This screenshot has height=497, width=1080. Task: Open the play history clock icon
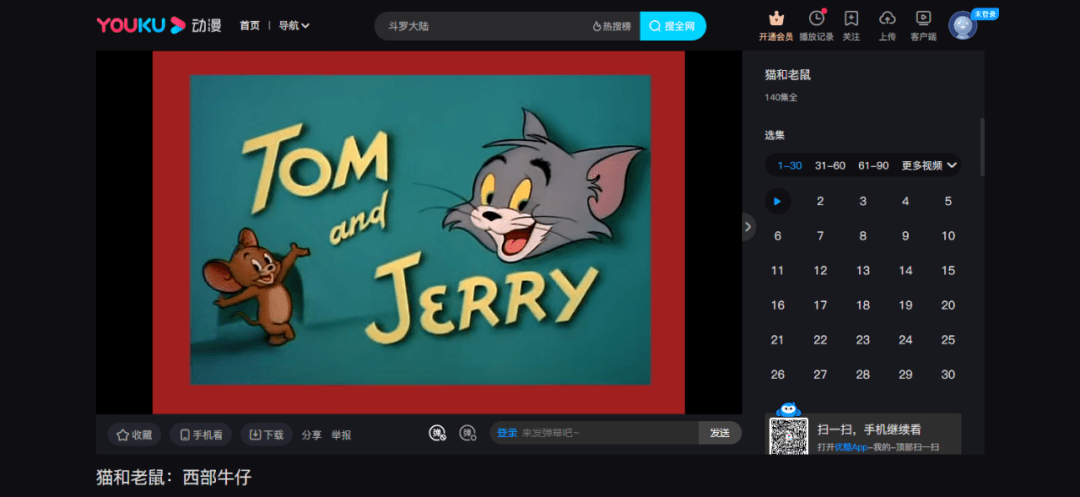coord(816,19)
